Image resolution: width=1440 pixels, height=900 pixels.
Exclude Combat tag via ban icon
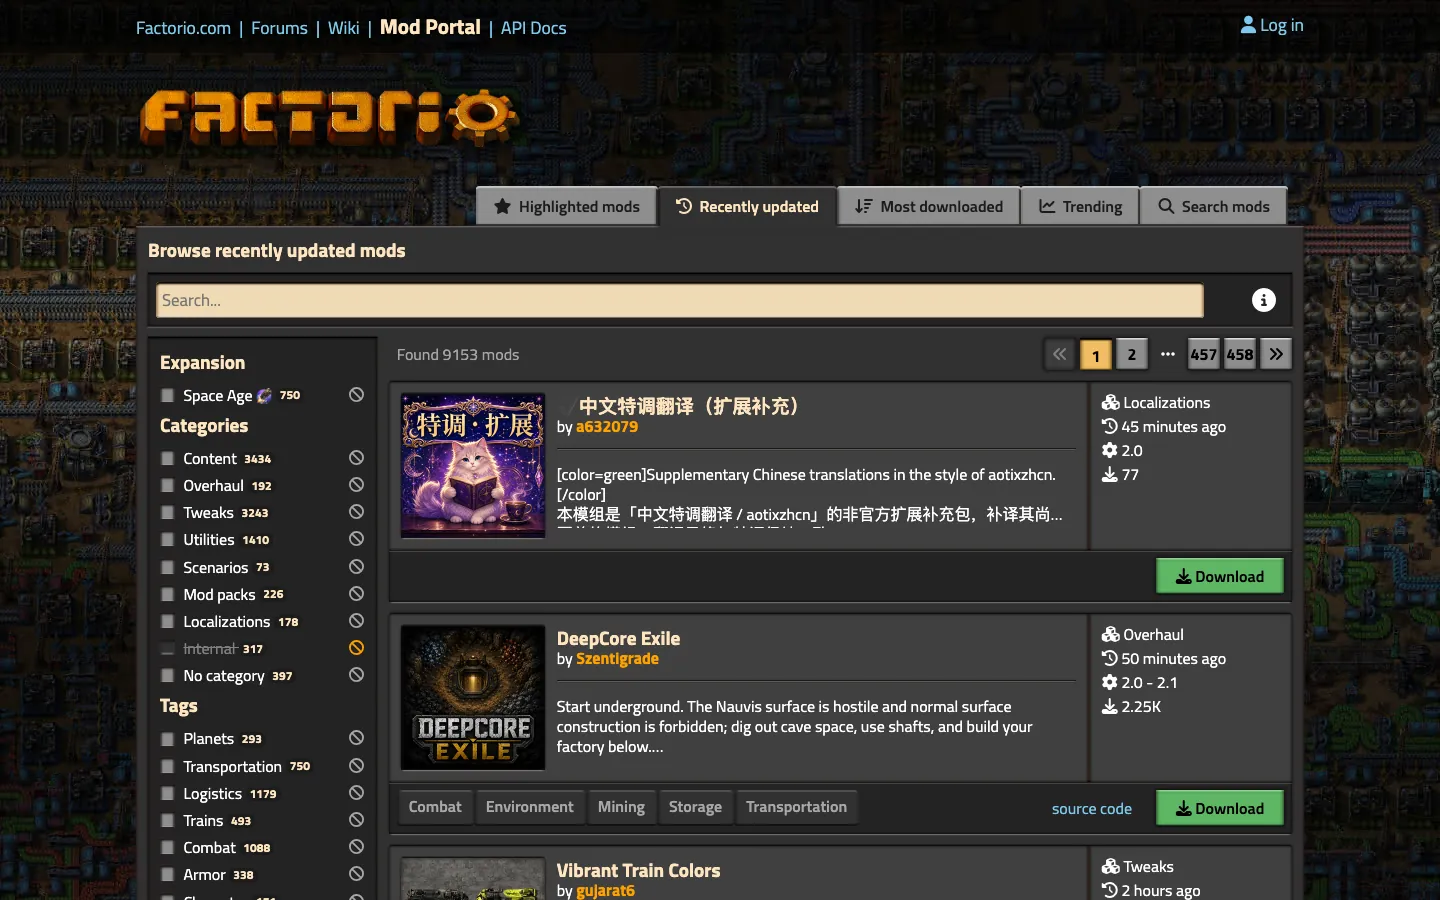tap(356, 847)
